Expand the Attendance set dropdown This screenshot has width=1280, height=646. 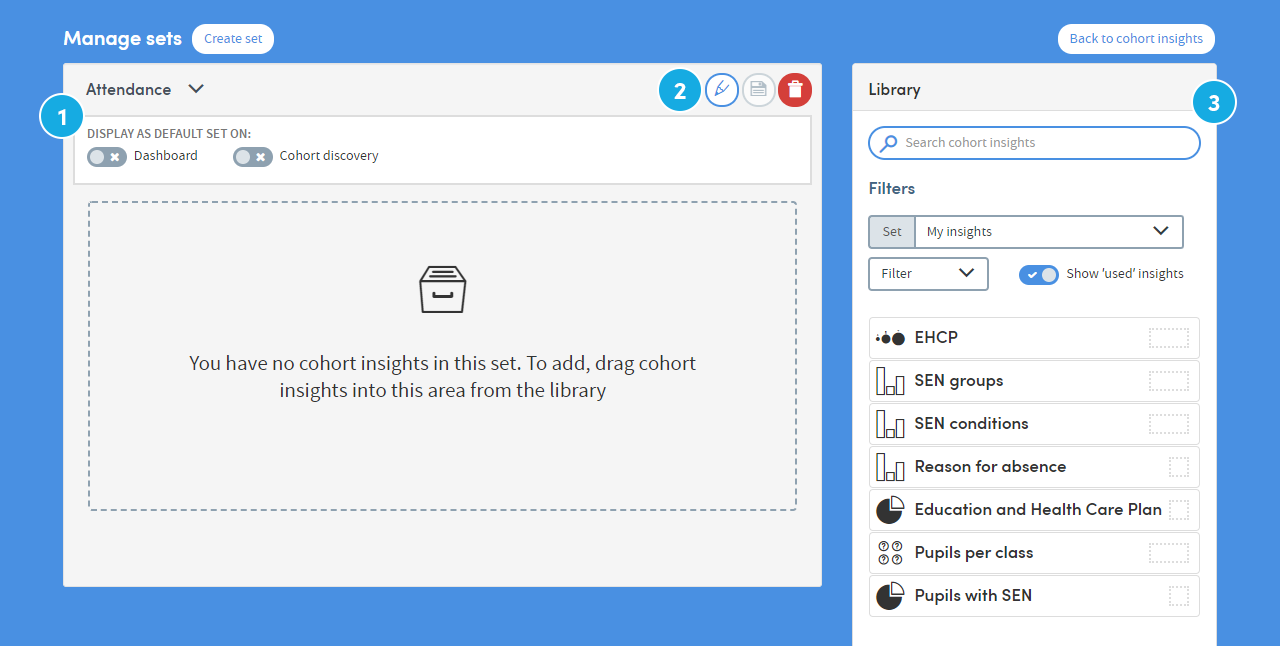(196, 89)
